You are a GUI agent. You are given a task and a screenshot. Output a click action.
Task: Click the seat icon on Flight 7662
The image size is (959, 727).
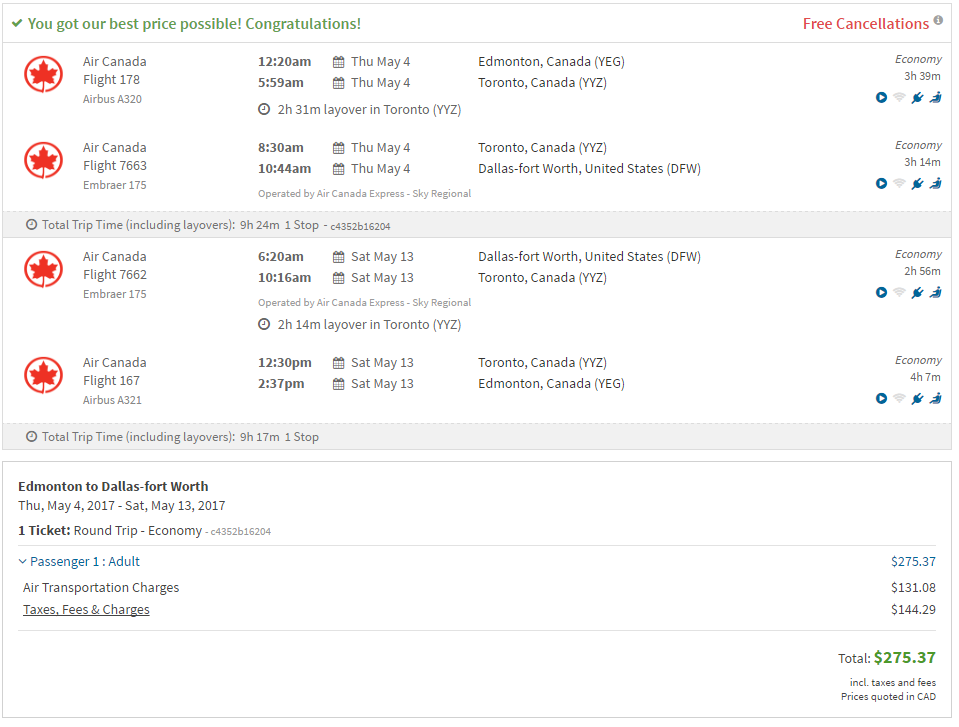[x=936, y=293]
